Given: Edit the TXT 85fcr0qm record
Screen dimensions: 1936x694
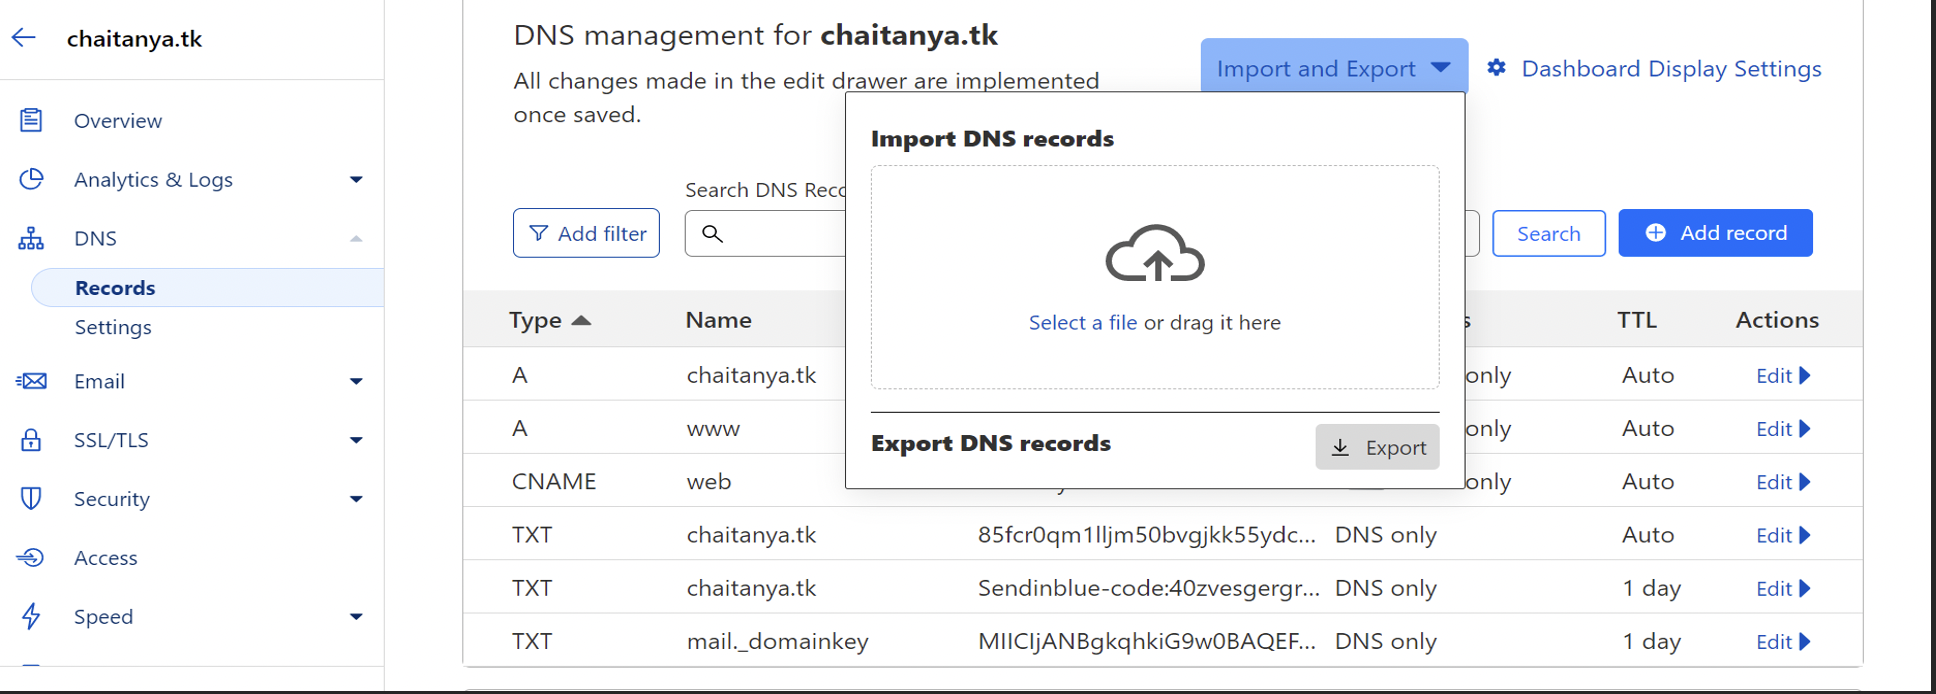Looking at the screenshot, I should 1783,535.
